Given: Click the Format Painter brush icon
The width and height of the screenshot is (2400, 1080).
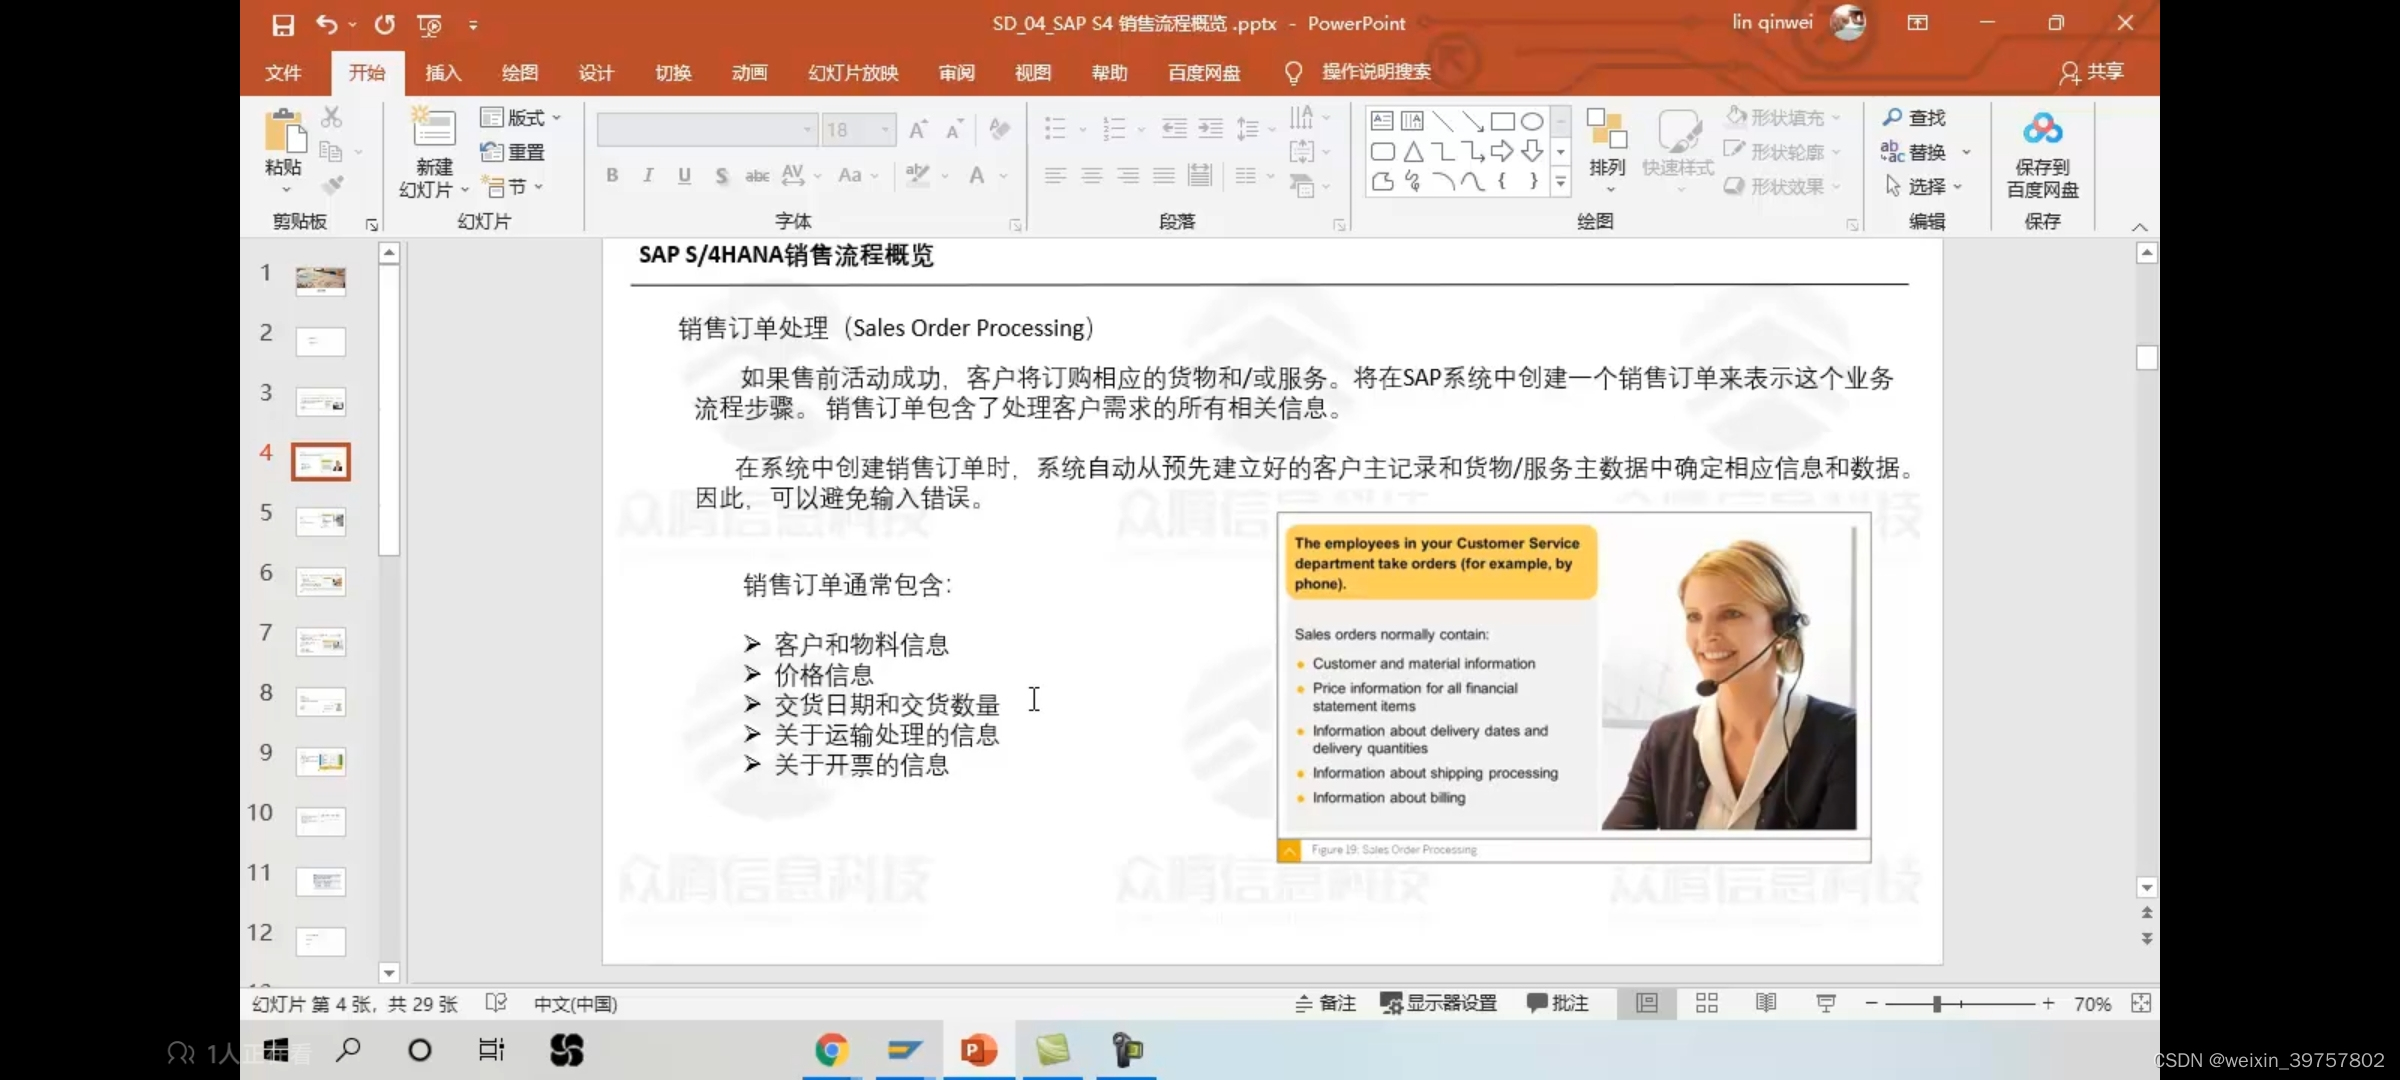Looking at the screenshot, I should click(x=332, y=186).
